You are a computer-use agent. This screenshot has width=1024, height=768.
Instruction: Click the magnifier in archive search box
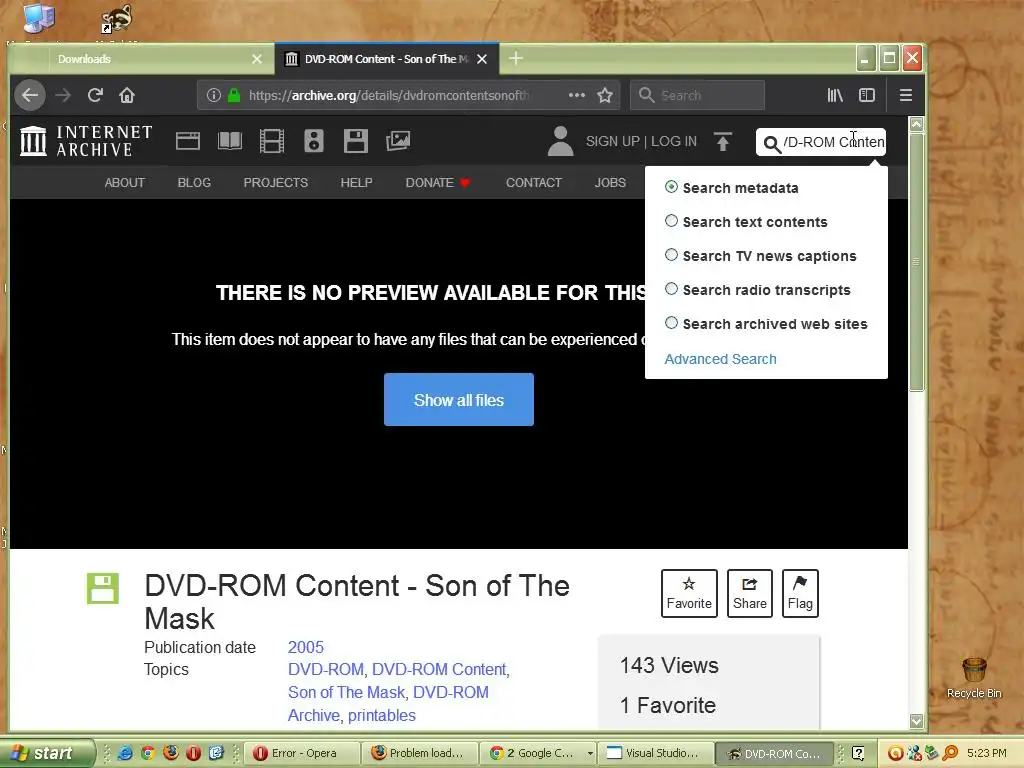772,144
